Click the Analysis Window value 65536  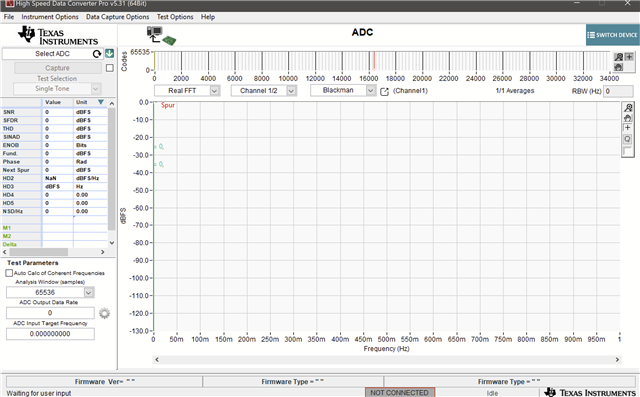[45, 293]
